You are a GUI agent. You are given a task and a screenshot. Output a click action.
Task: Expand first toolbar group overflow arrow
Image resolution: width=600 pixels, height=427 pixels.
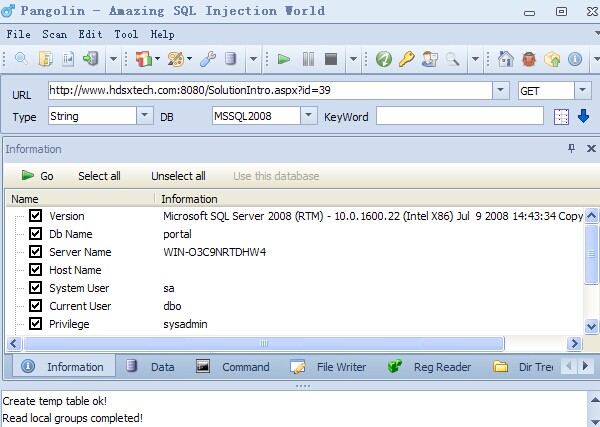(x=113, y=59)
